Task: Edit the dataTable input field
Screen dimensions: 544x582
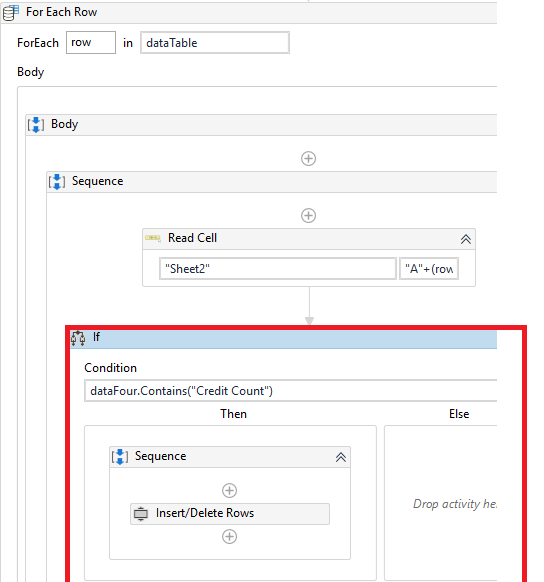Action: [215, 43]
